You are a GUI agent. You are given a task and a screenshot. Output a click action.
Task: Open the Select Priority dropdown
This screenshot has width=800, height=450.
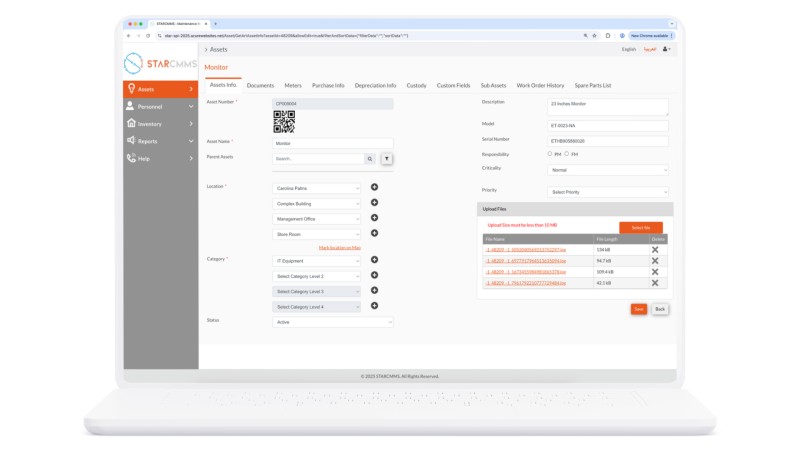(608, 192)
